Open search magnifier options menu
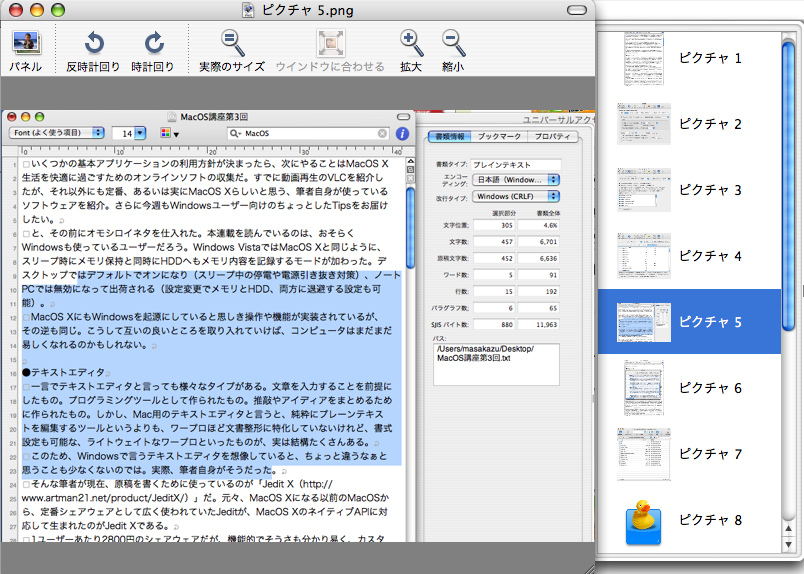 coord(235,133)
